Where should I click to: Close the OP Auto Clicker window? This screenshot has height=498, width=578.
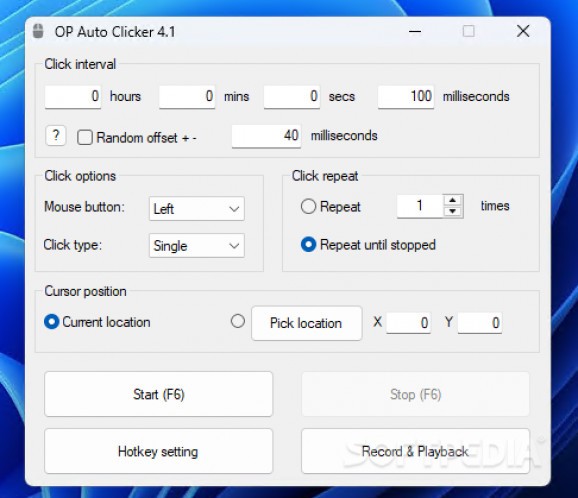pyautogui.click(x=523, y=31)
